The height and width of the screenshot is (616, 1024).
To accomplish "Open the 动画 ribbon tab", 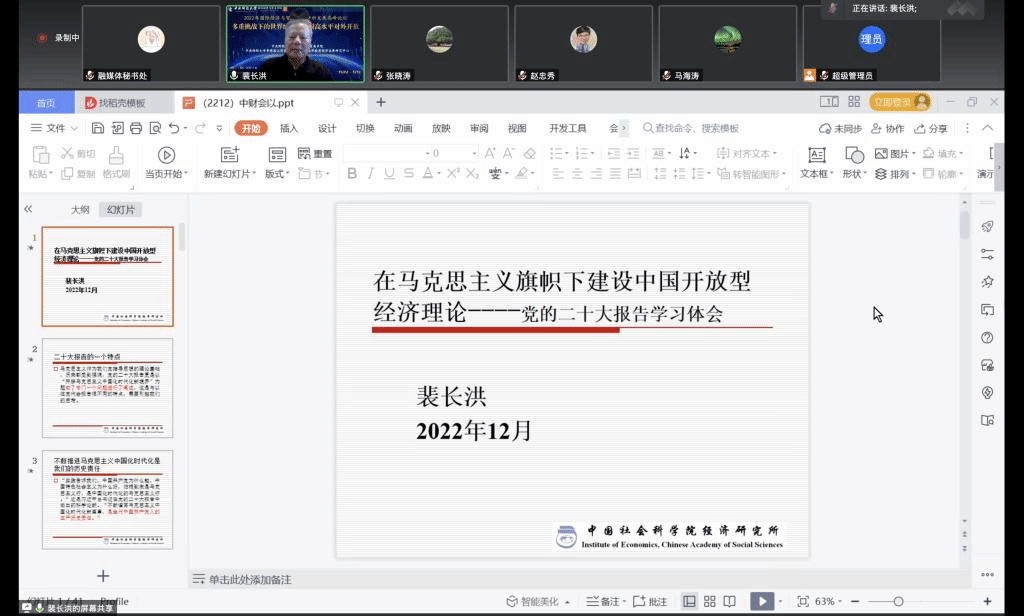I will tap(403, 128).
